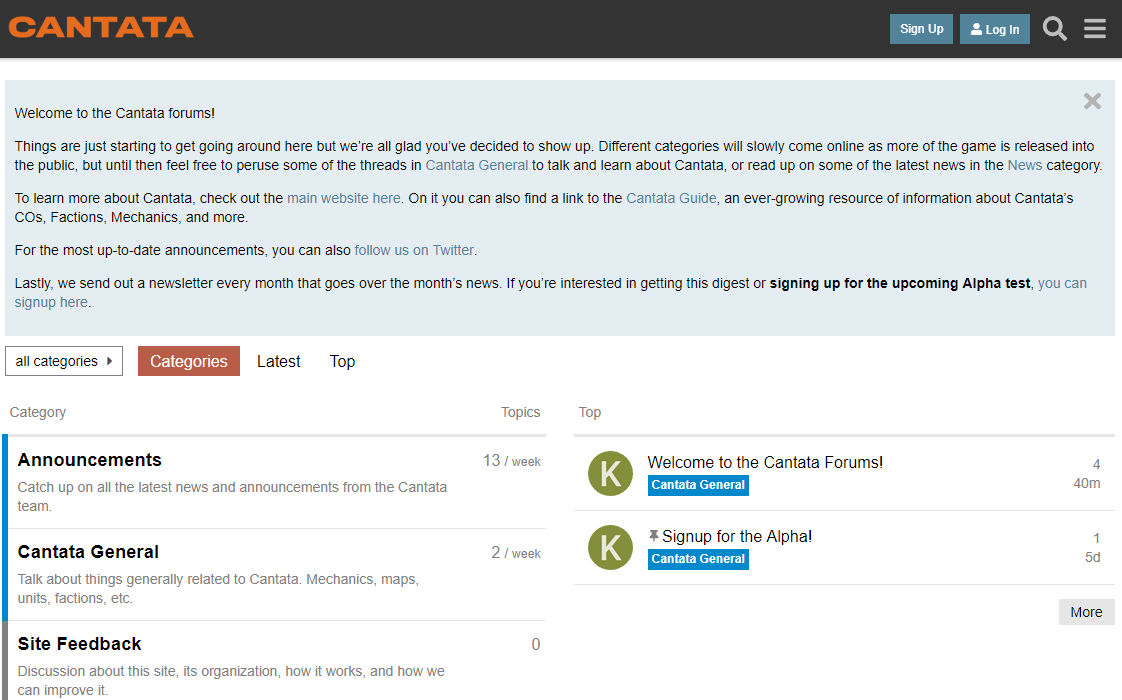This screenshot has width=1122, height=700.
Task: Open the hamburger menu icon
Action: pos(1095,29)
